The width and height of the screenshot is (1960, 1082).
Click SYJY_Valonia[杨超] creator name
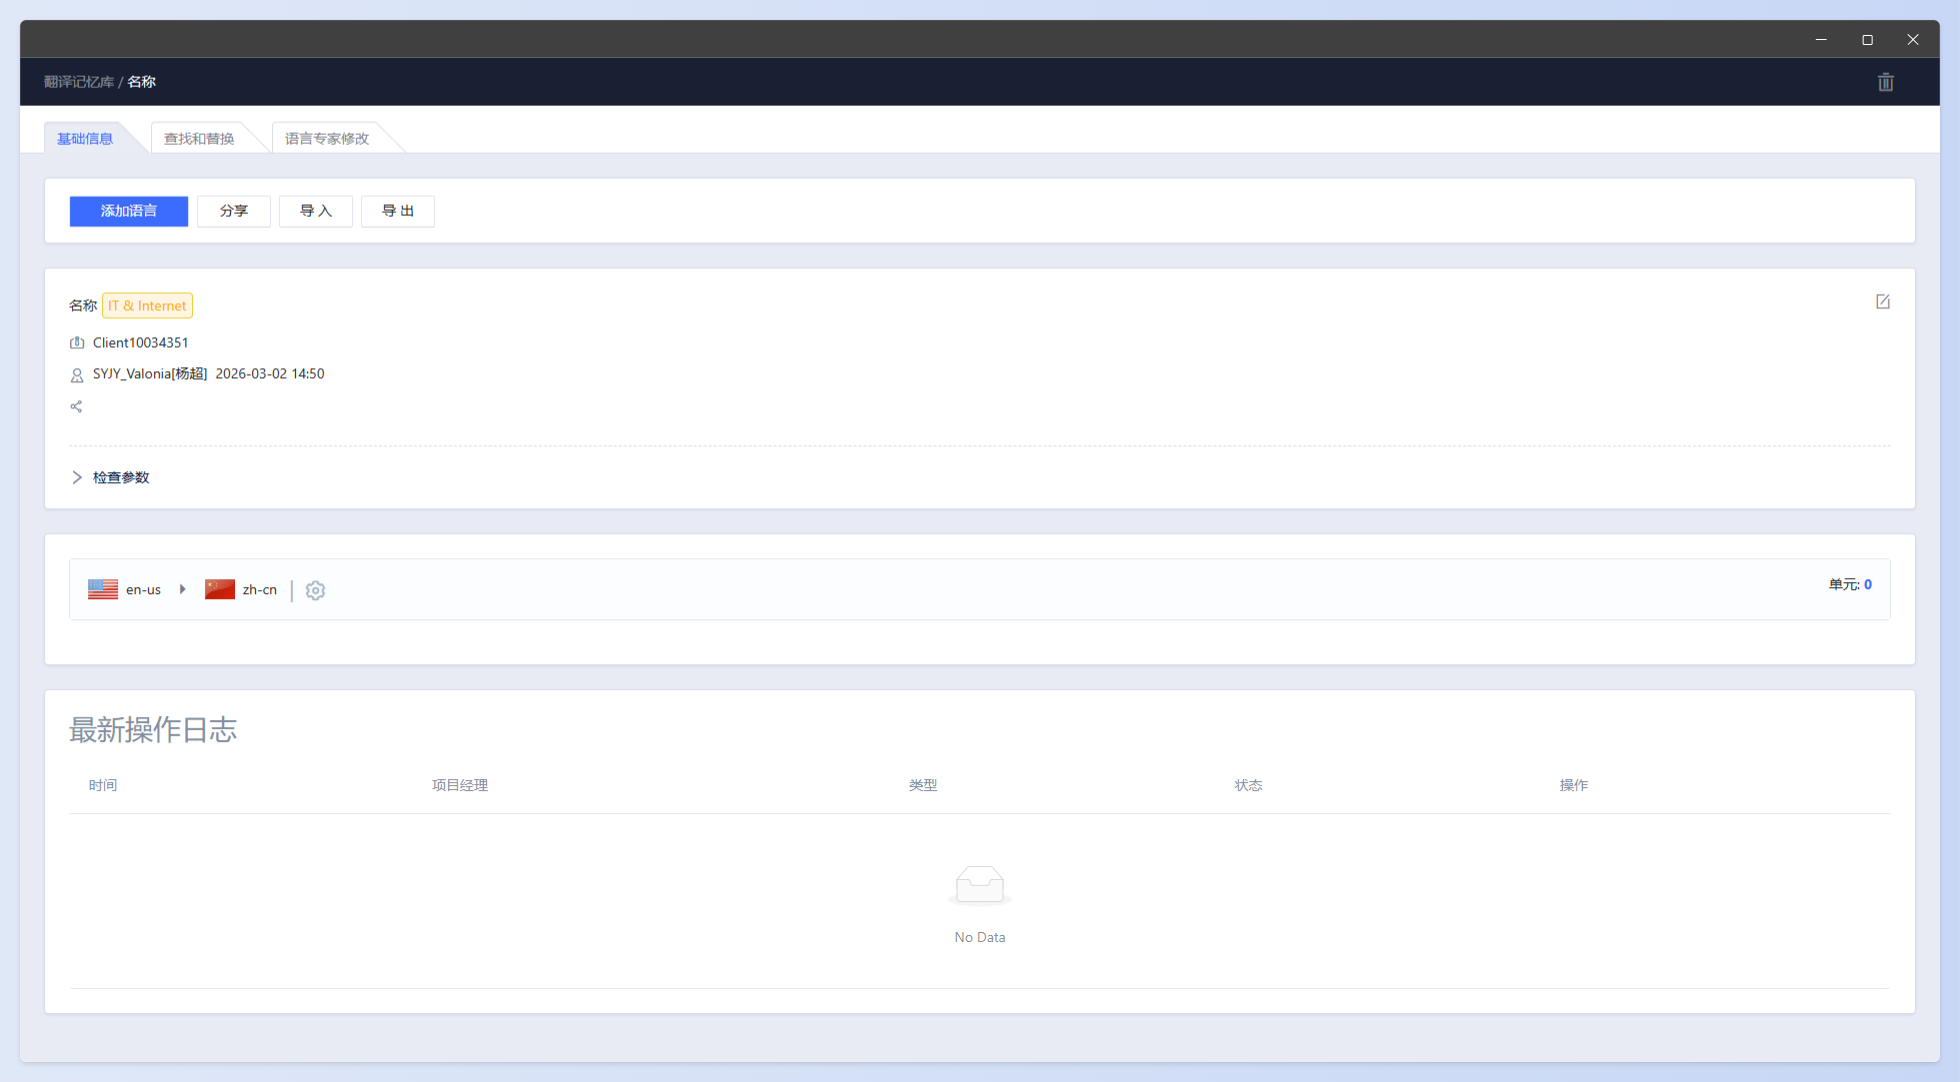[150, 373]
